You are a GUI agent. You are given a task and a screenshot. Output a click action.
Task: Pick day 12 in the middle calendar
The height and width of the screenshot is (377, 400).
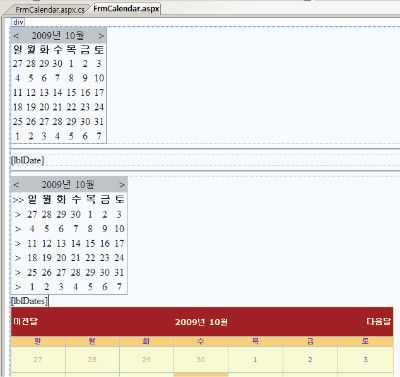coord(47,243)
